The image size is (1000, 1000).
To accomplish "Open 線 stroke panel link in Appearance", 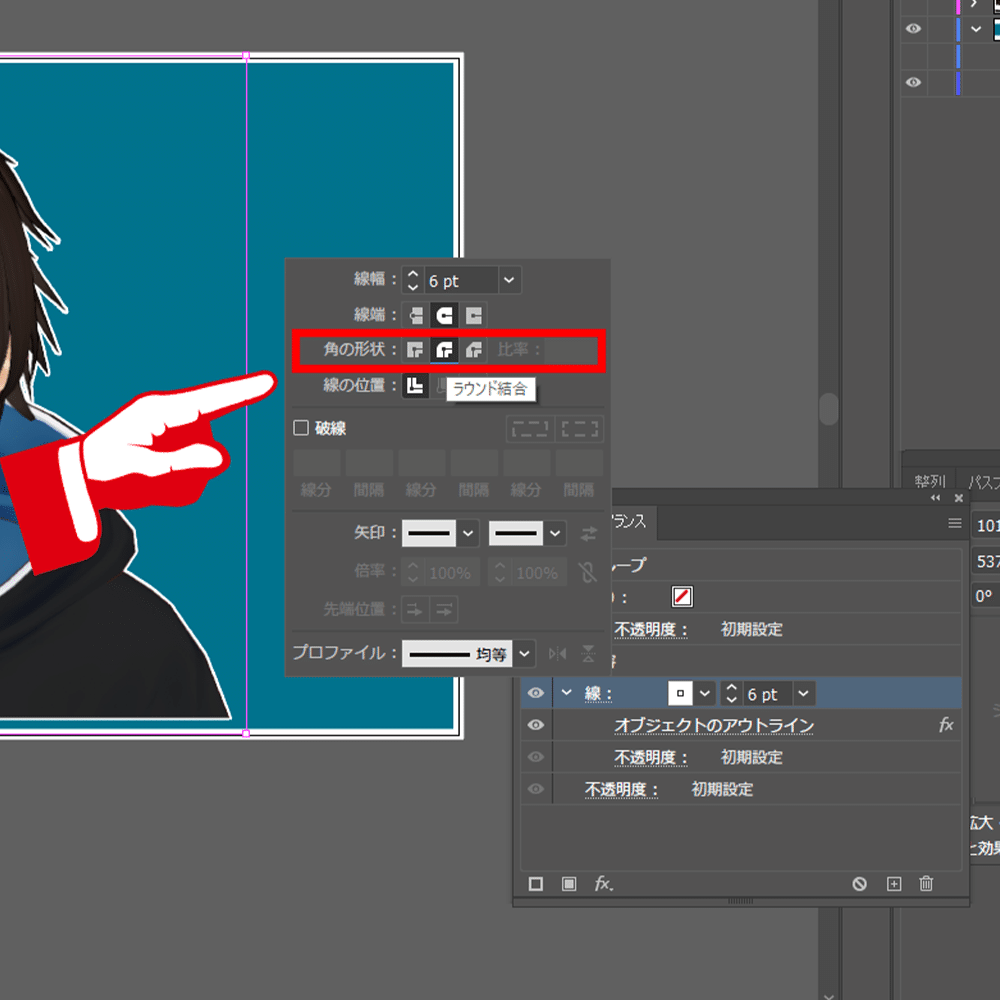I will pos(598,694).
